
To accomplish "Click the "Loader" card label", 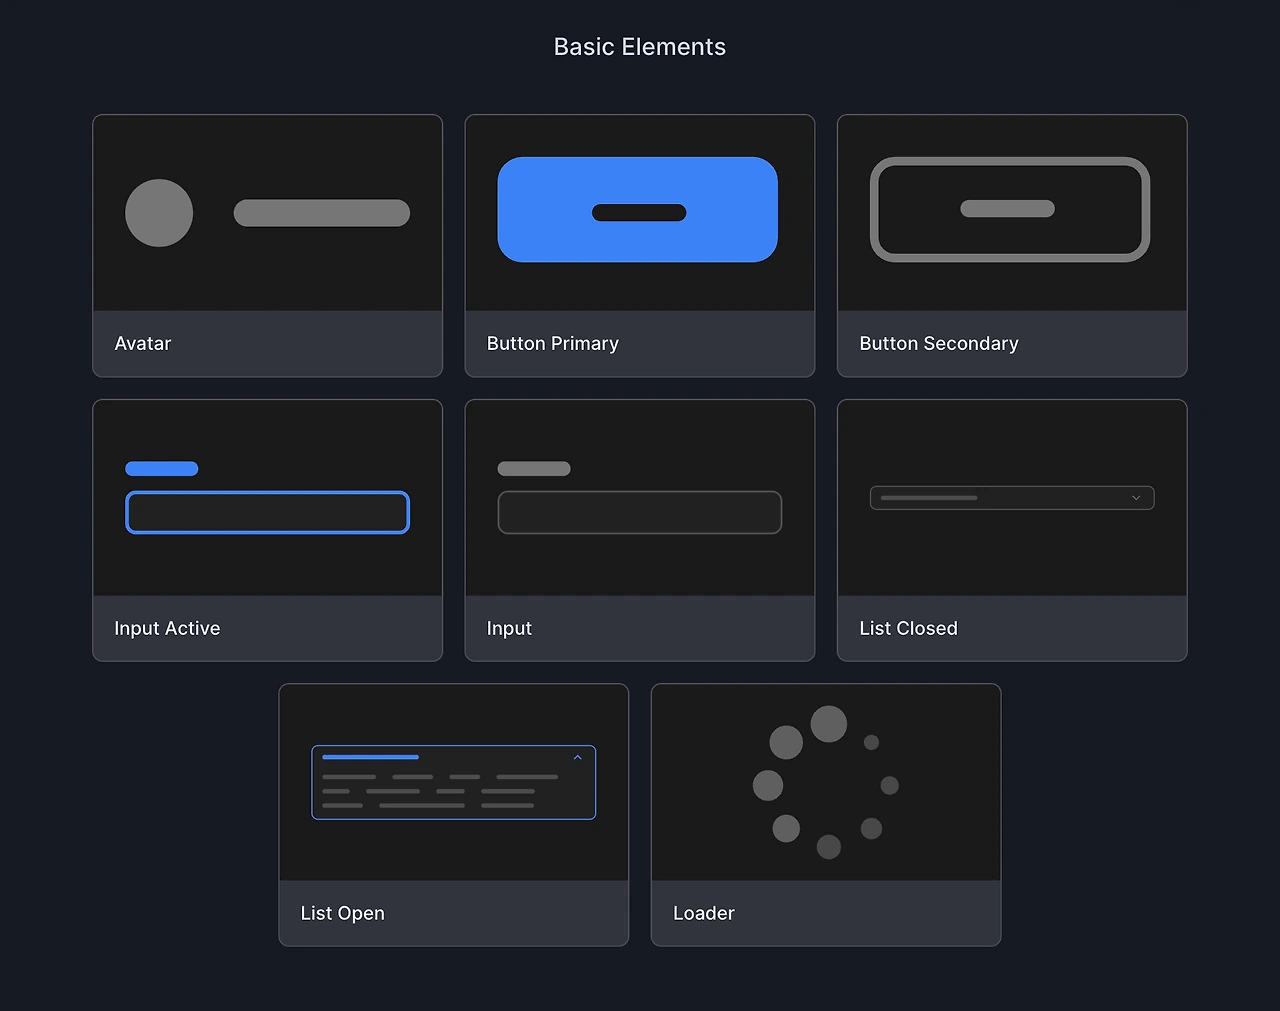I will [704, 913].
